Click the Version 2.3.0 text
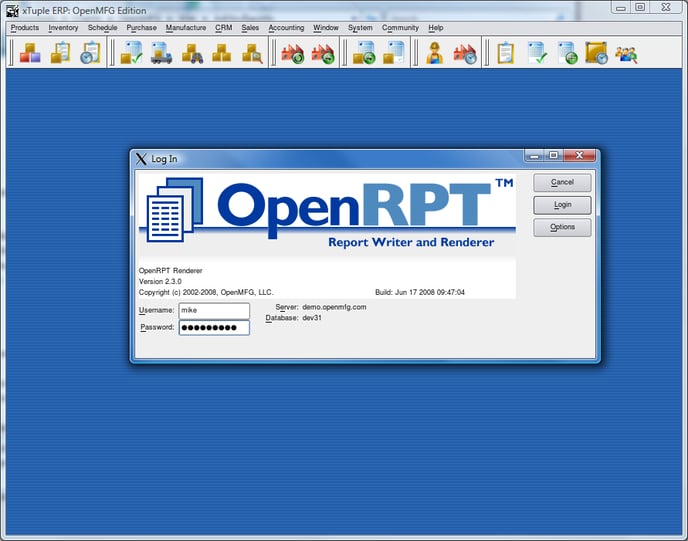 (160, 281)
